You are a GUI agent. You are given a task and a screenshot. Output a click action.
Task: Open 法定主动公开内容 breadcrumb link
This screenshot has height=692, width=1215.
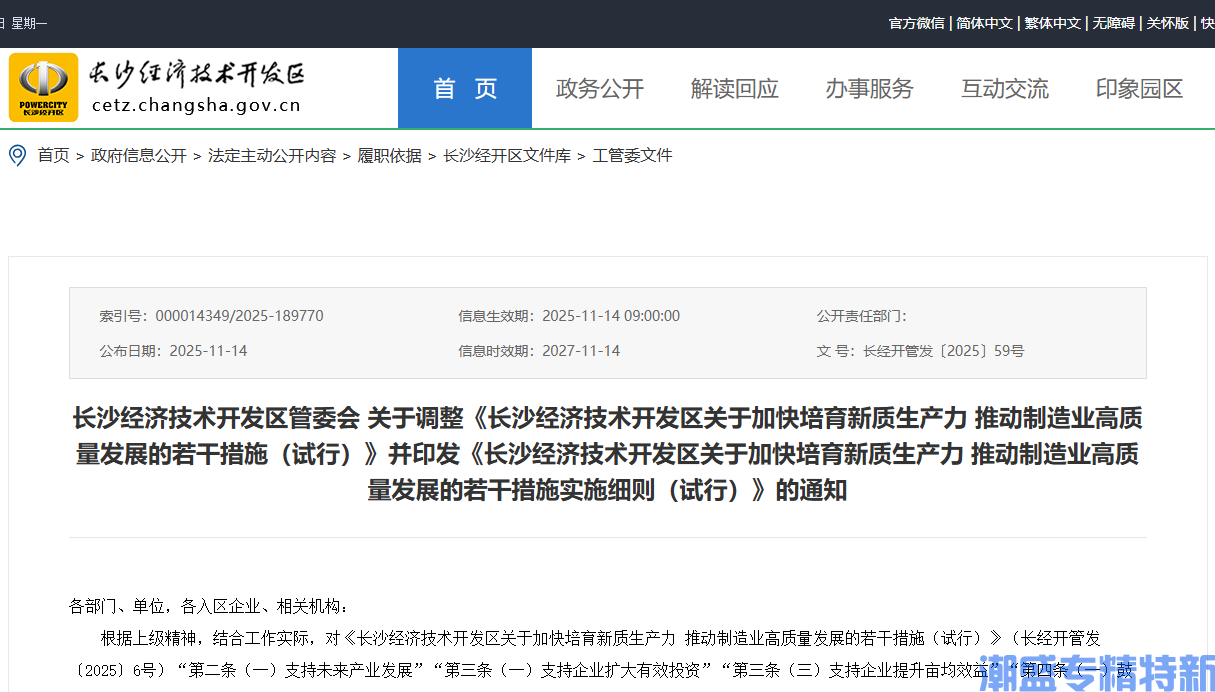click(x=271, y=155)
